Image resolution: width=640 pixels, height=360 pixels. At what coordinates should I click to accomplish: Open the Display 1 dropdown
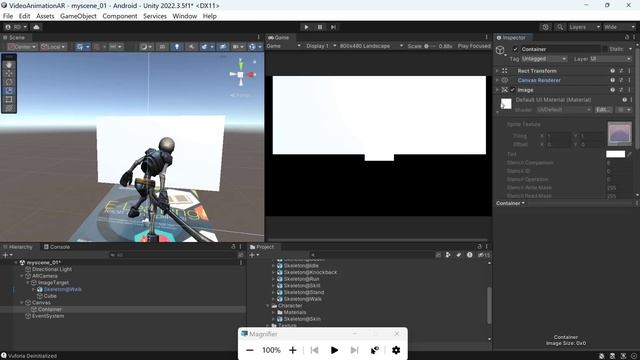pyautogui.click(x=321, y=46)
